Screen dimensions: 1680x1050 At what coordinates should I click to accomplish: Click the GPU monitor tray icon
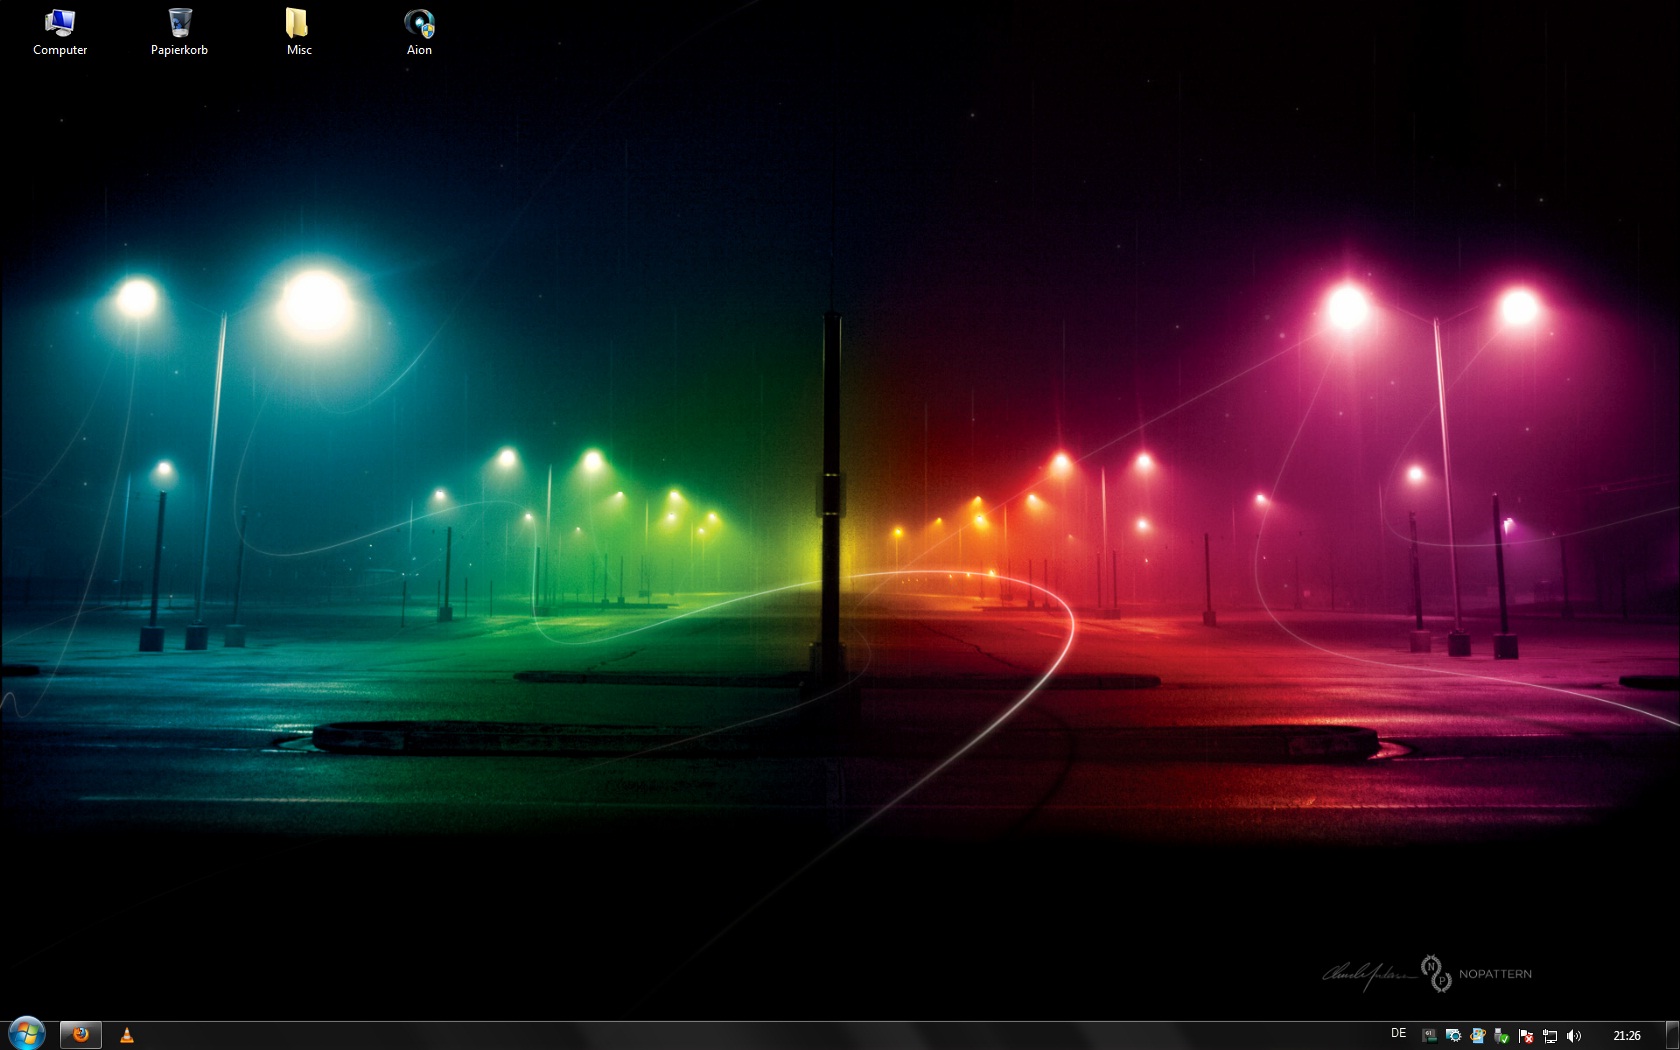click(x=1430, y=1036)
